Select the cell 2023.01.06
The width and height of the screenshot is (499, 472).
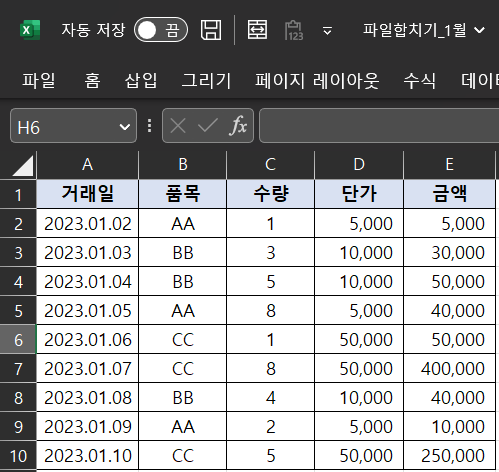(x=87, y=339)
